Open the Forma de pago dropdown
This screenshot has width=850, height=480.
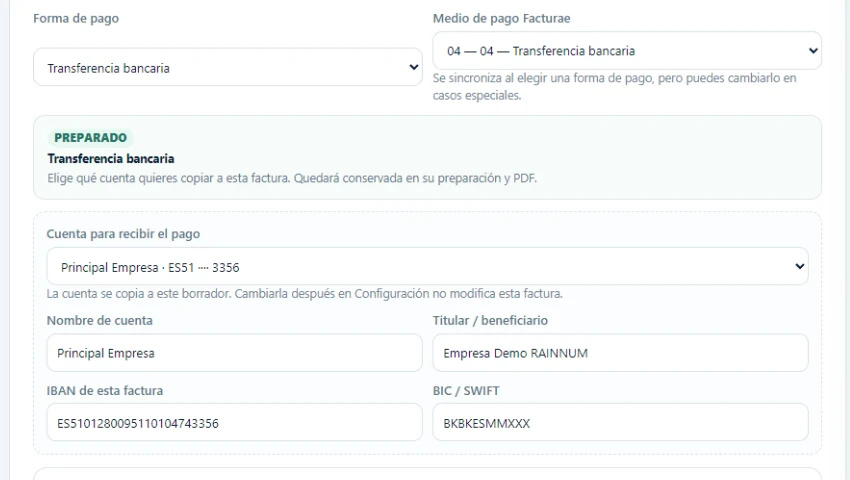point(228,67)
